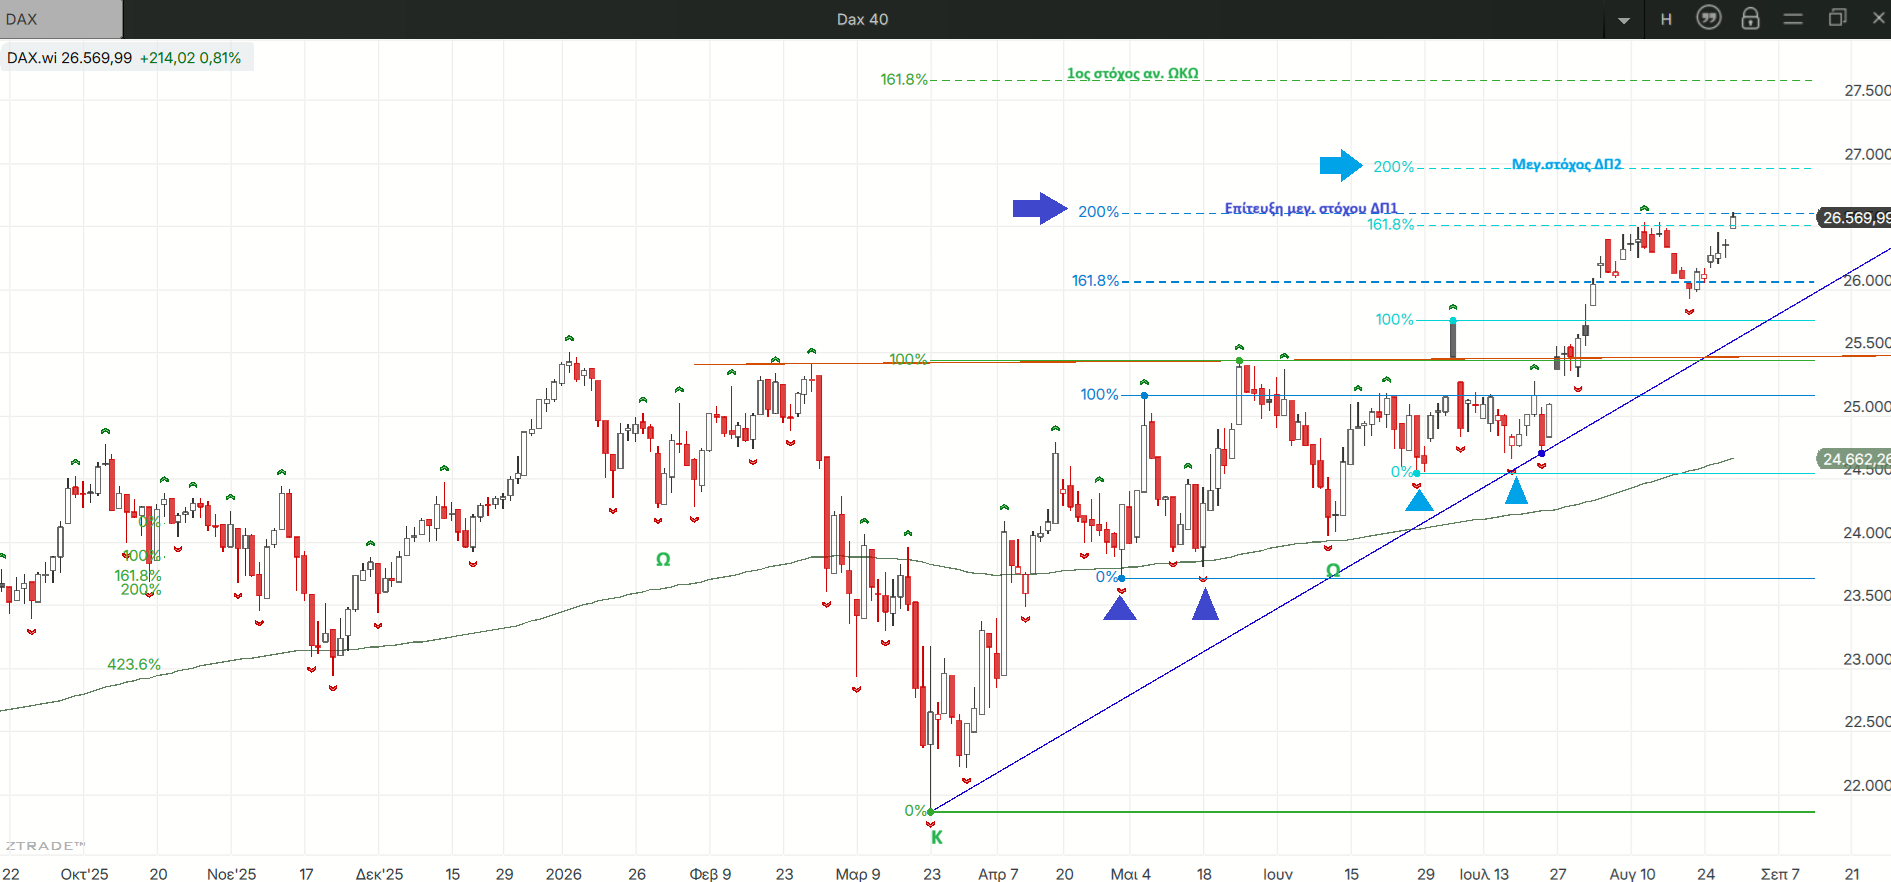Click the Dax 40 window title
This screenshot has width=1891, height=882.
click(862, 19)
